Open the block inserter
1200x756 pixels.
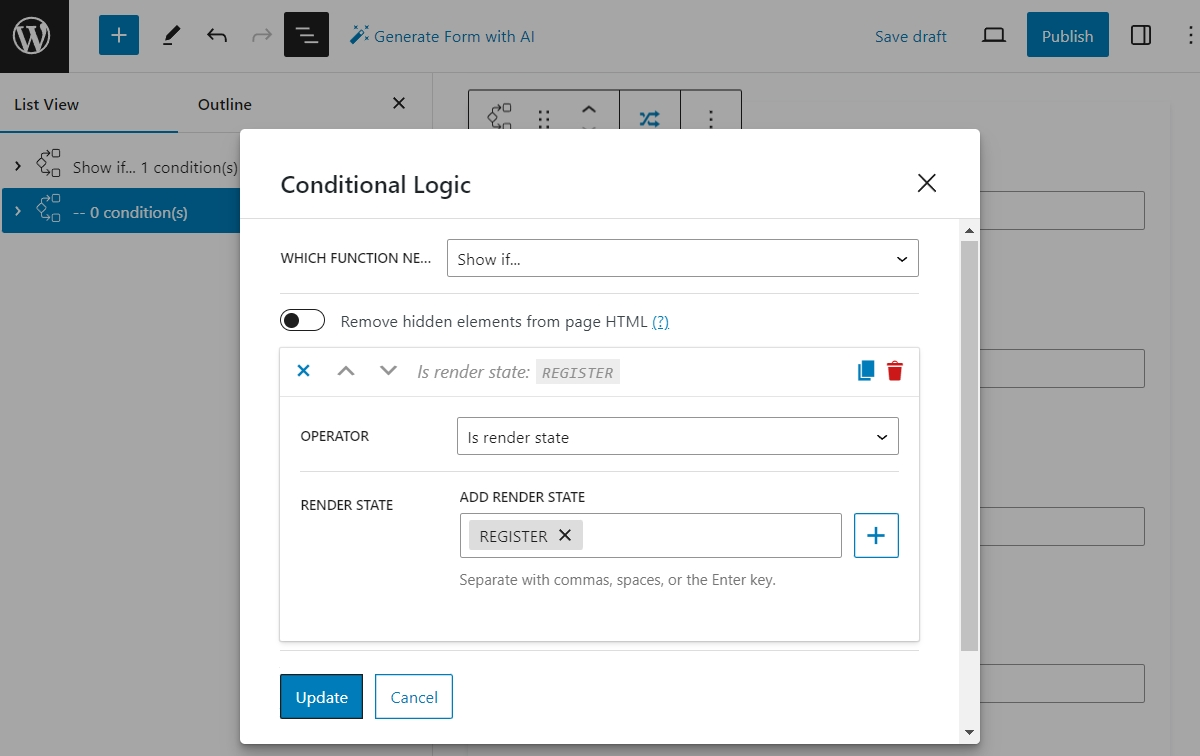tap(119, 35)
